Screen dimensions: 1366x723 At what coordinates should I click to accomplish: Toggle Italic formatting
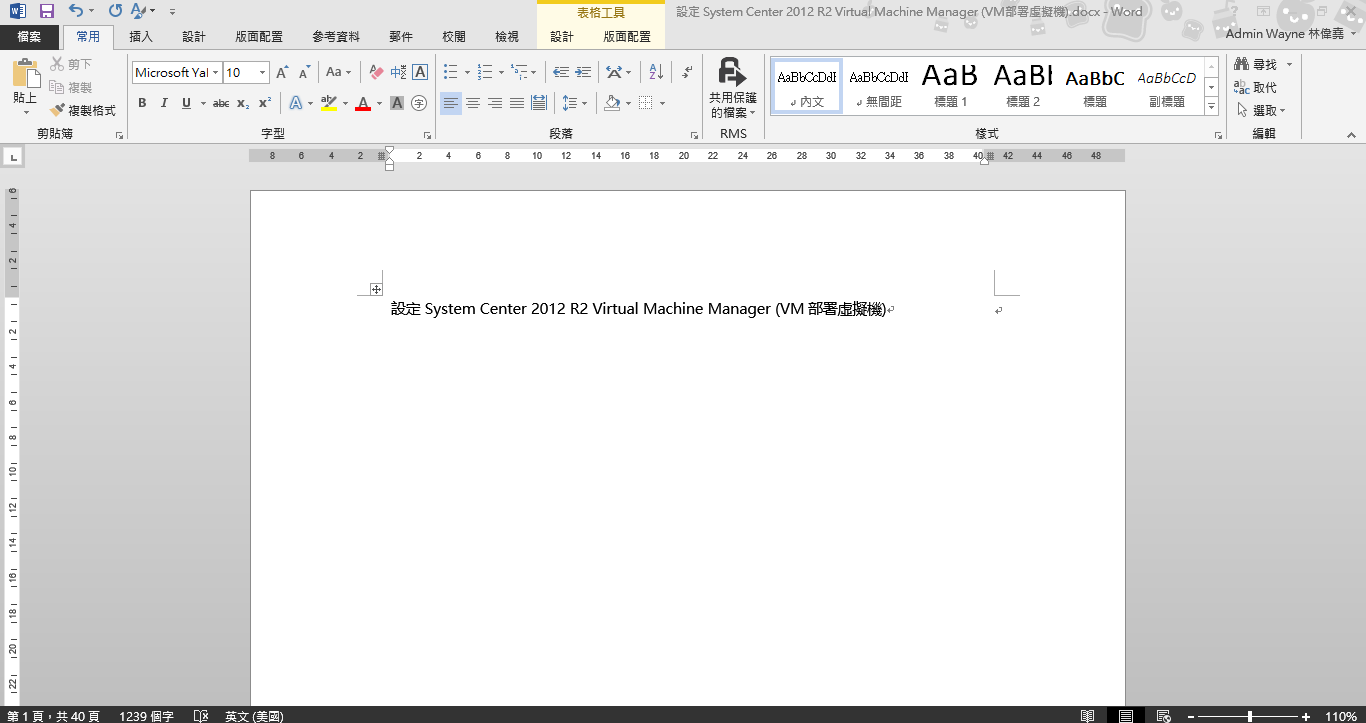(x=164, y=103)
